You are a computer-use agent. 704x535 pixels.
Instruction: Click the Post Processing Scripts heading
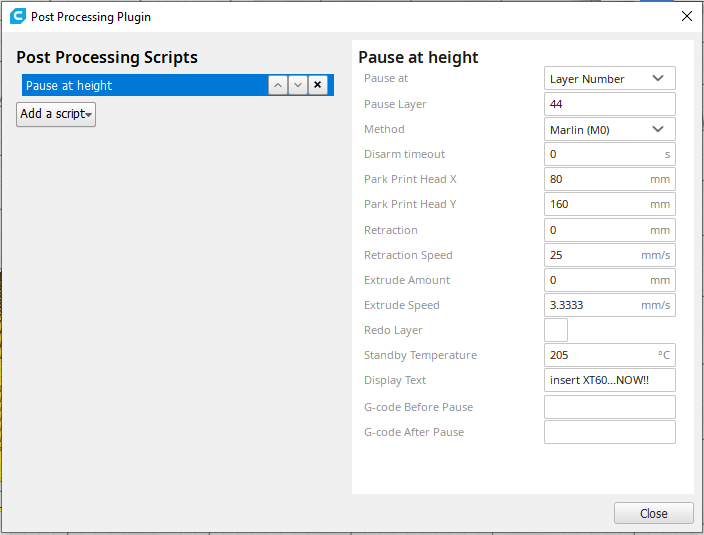pyautogui.click(x=107, y=57)
